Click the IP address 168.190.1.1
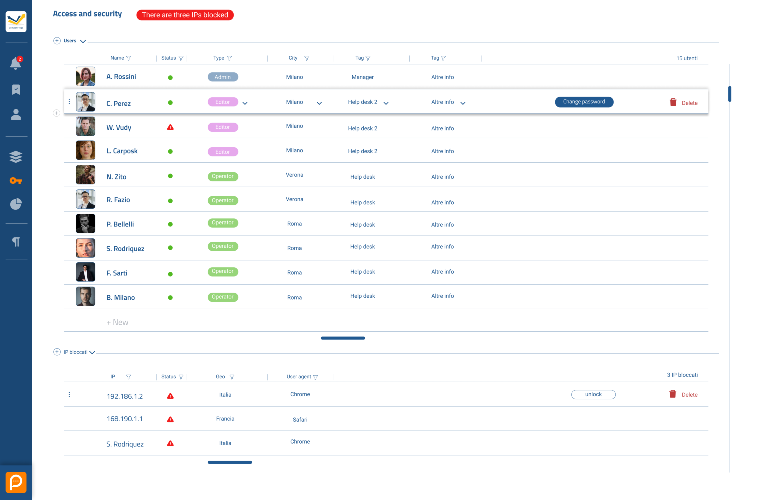 click(x=125, y=419)
